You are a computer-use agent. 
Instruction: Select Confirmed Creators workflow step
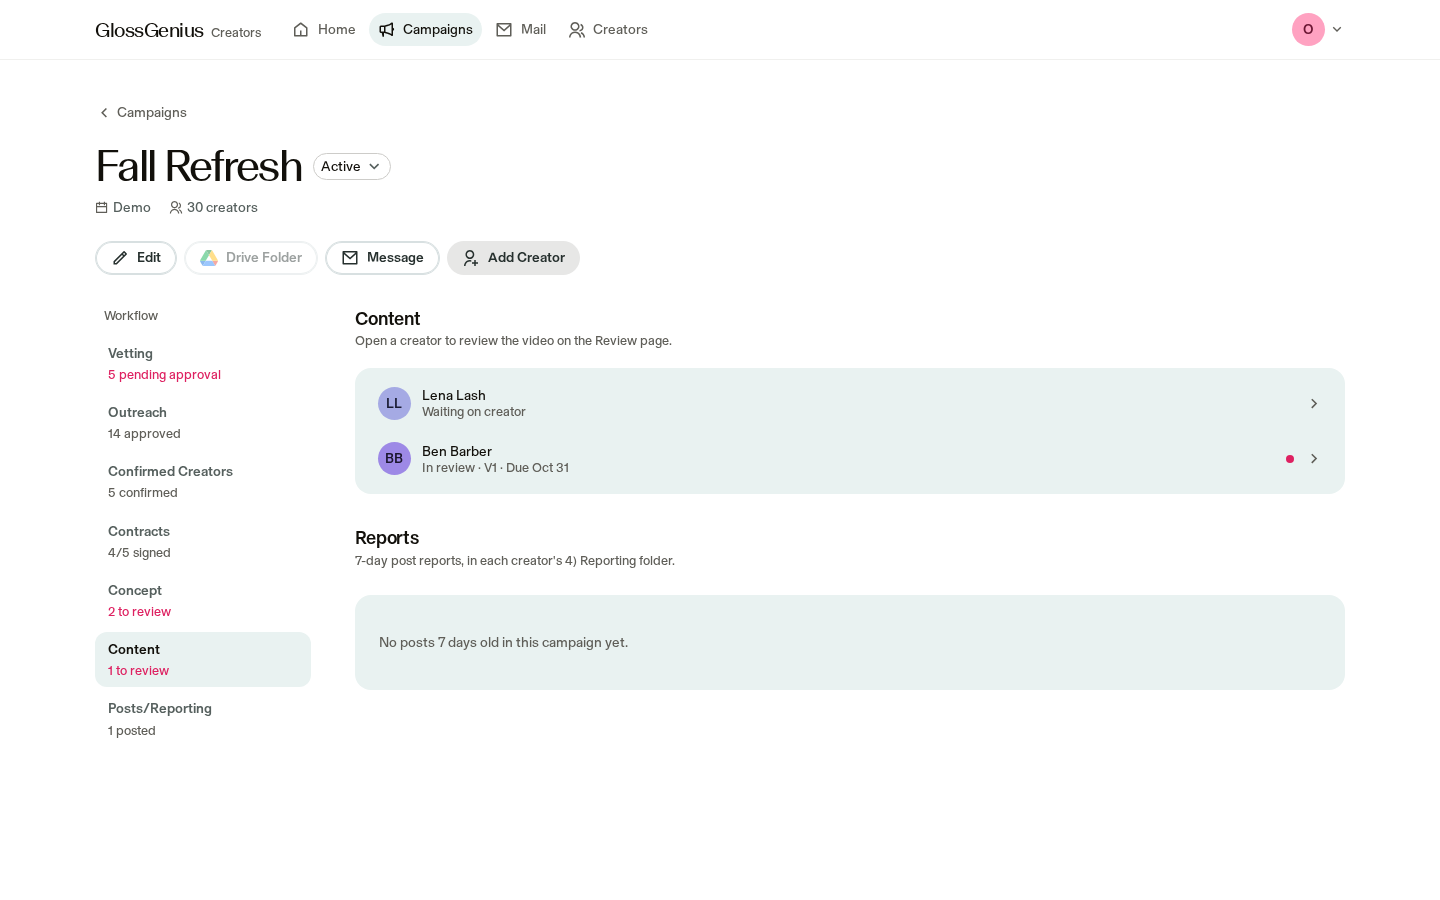click(x=203, y=482)
